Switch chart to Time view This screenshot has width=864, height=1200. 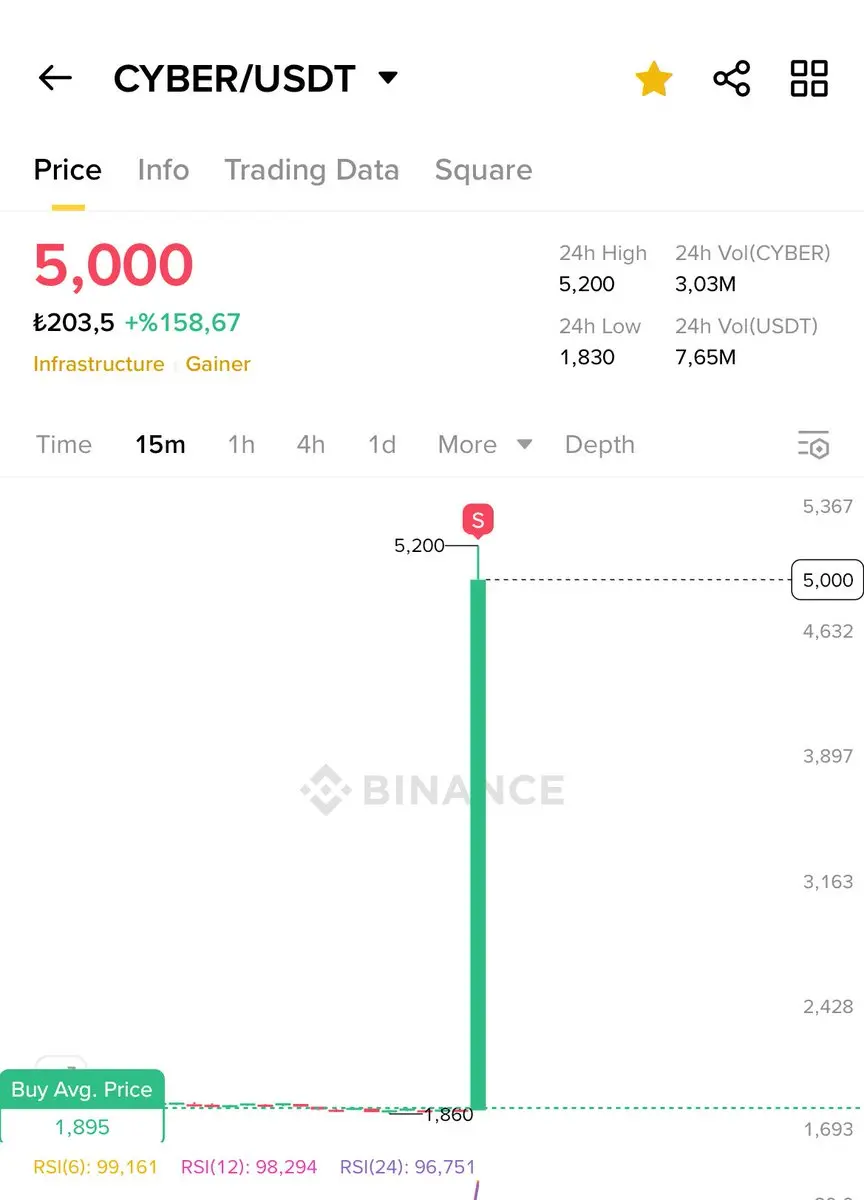click(64, 445)
